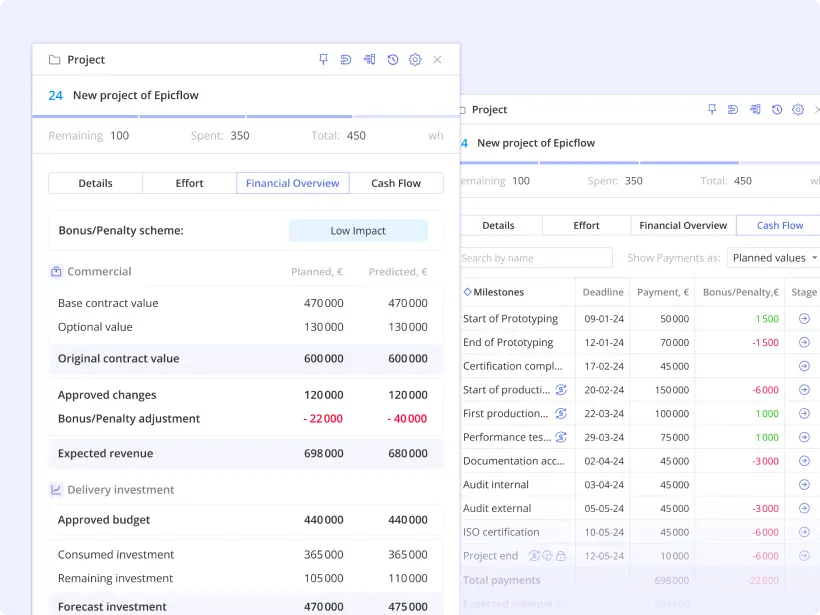Click the filter bars icon in right Project window
Screen dimensions: 820x615
click(755, 109)
